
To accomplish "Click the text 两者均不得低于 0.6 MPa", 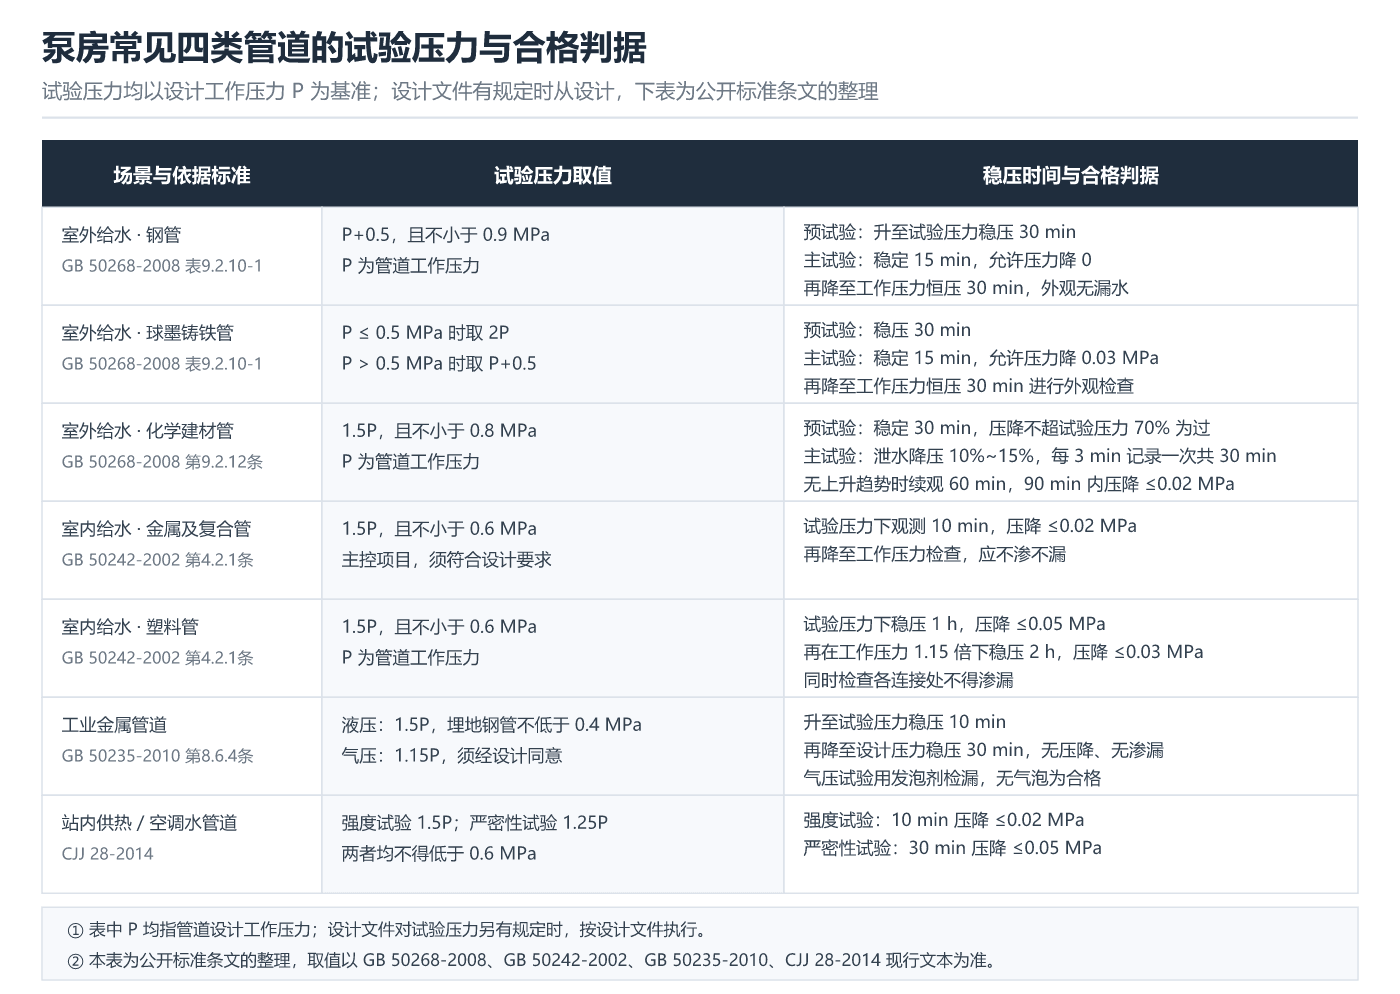I will point(439,854).
